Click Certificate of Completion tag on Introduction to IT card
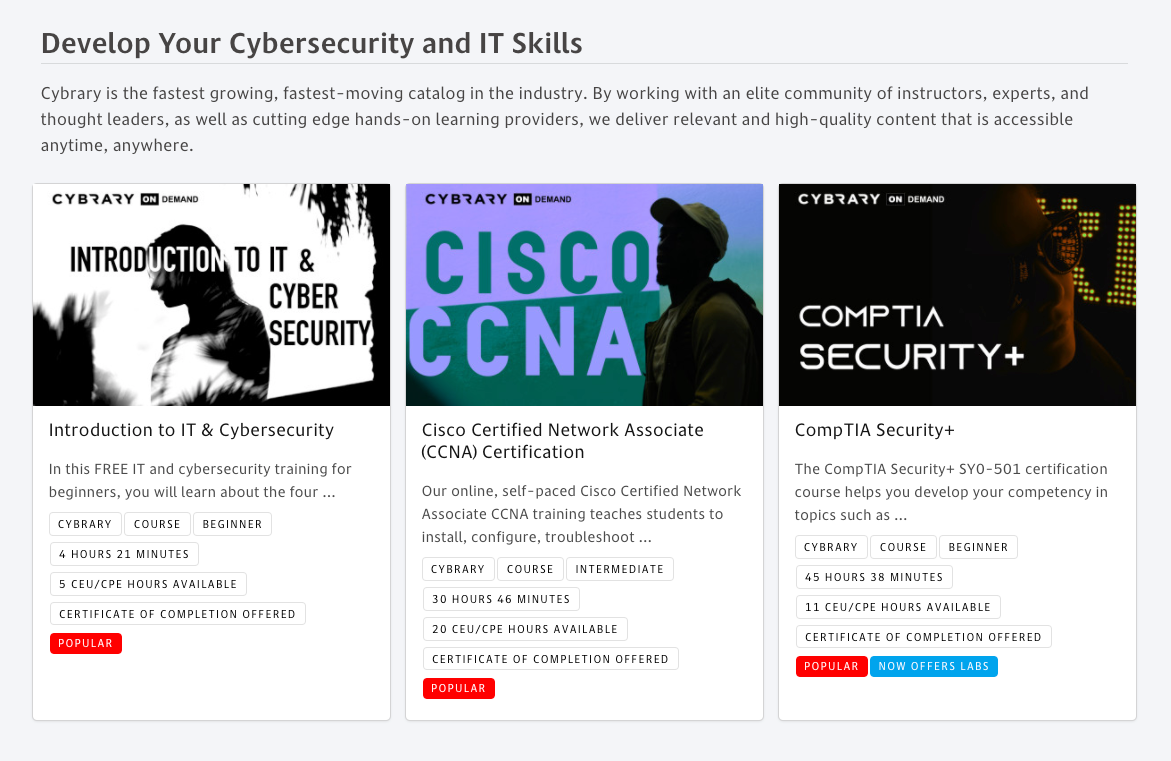Image resolution: width=1171 pixels, height=761 pixels. coord(177,614)
